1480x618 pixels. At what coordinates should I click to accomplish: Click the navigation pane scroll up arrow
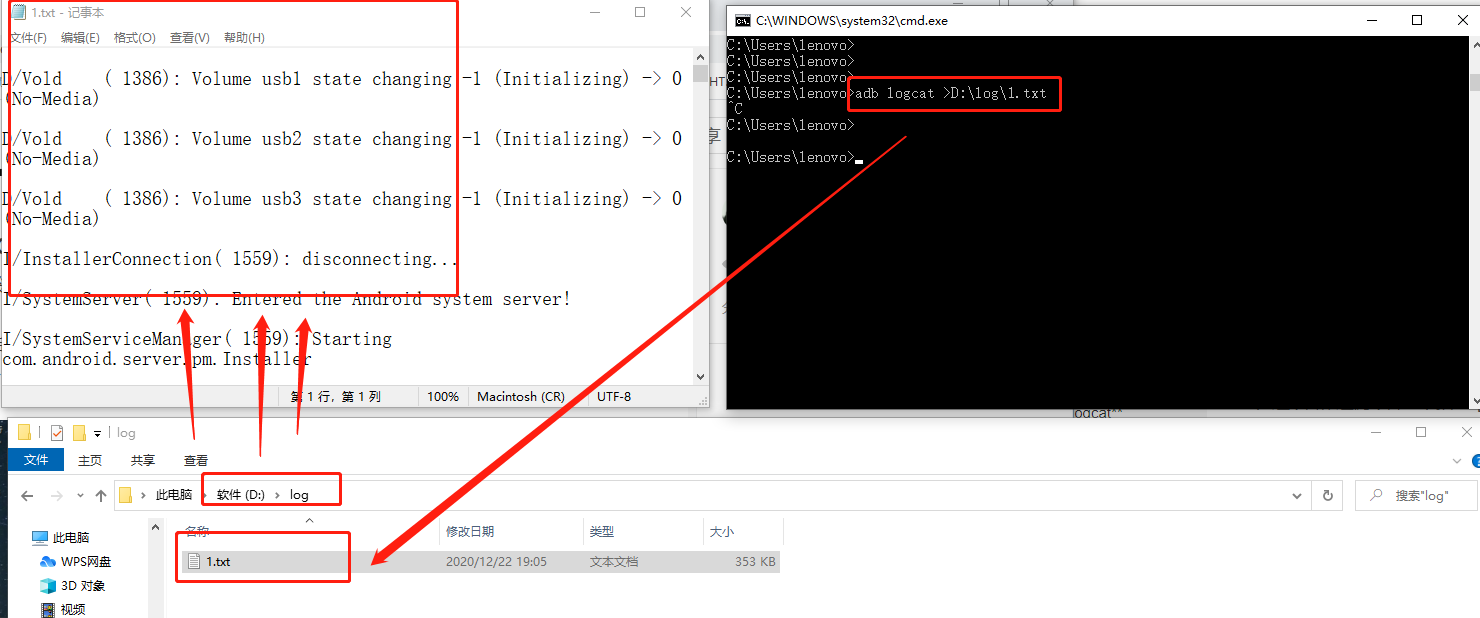pos(156,526)
